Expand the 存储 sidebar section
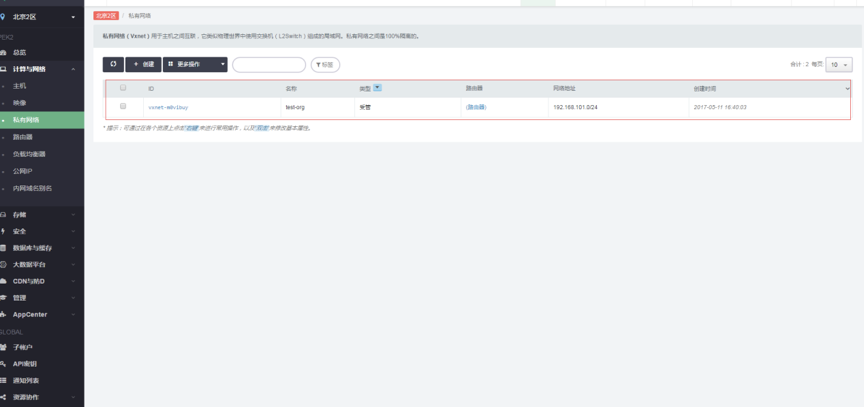 (x=40, y=214)
